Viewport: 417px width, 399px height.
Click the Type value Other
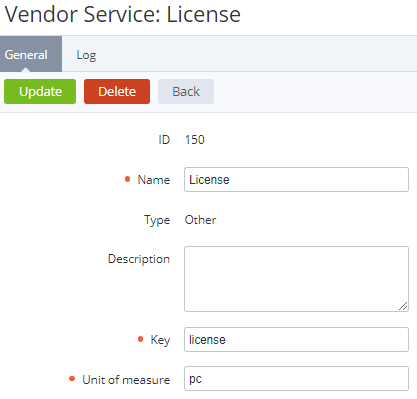tap(200, 220)
